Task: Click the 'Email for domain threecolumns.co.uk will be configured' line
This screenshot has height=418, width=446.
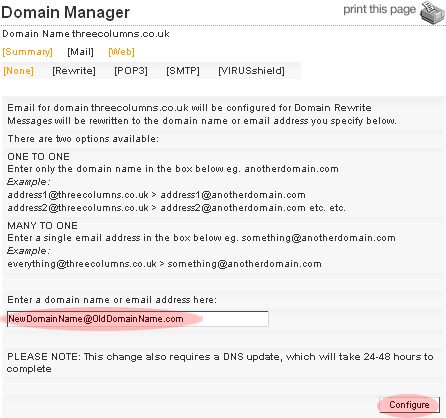Action: [189, 108]
